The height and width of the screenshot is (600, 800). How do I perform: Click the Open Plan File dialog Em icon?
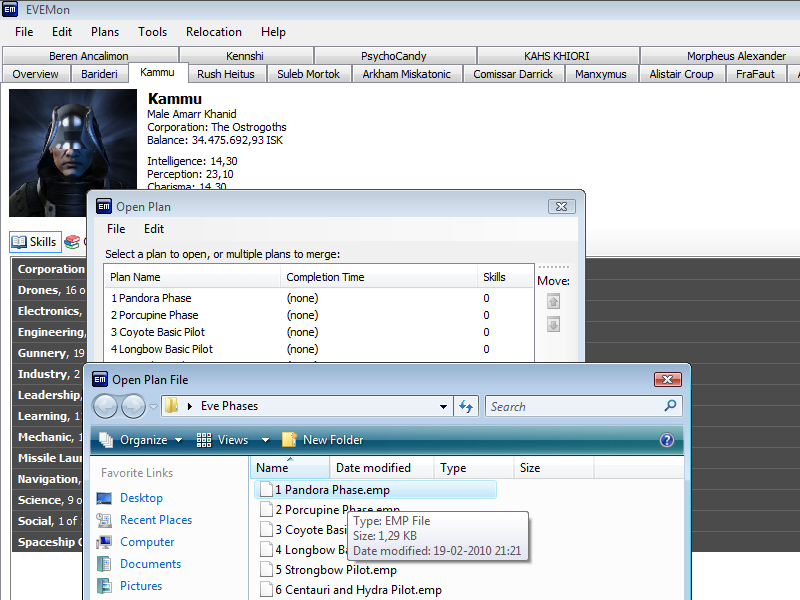tap(100, 380)
